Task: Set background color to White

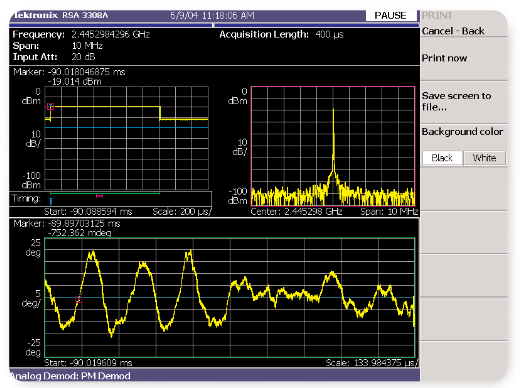Action: (x=484, y=158)
